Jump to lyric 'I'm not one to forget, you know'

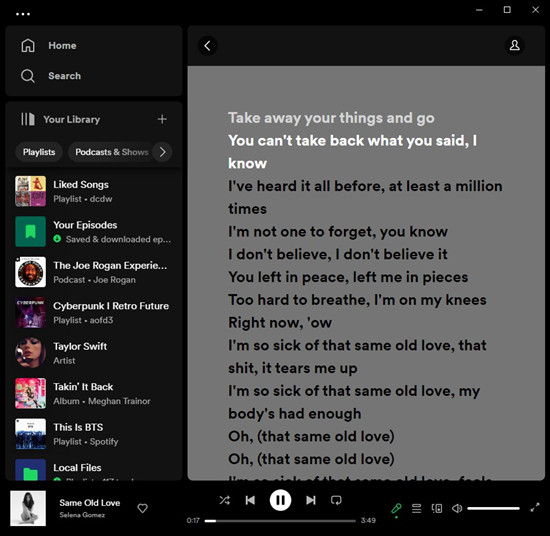click(338, 232)
